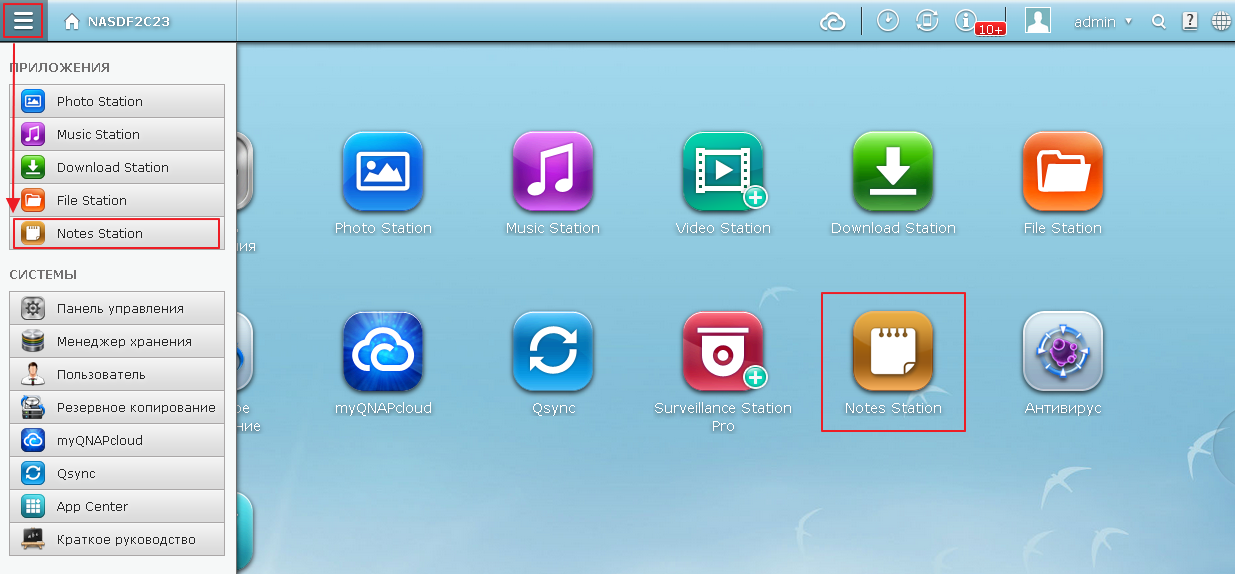Launch Photo Station desktop icon
1235x574 pixels.
click(x=383, y=171)
